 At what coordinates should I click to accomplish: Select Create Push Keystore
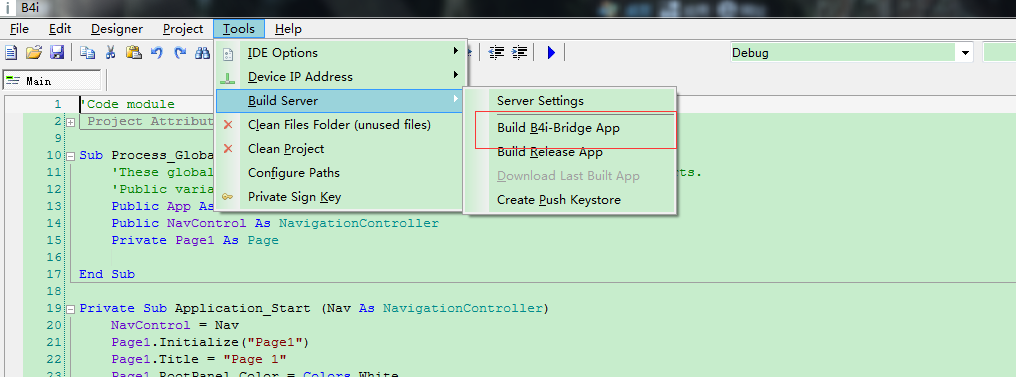tap(570, 200)
